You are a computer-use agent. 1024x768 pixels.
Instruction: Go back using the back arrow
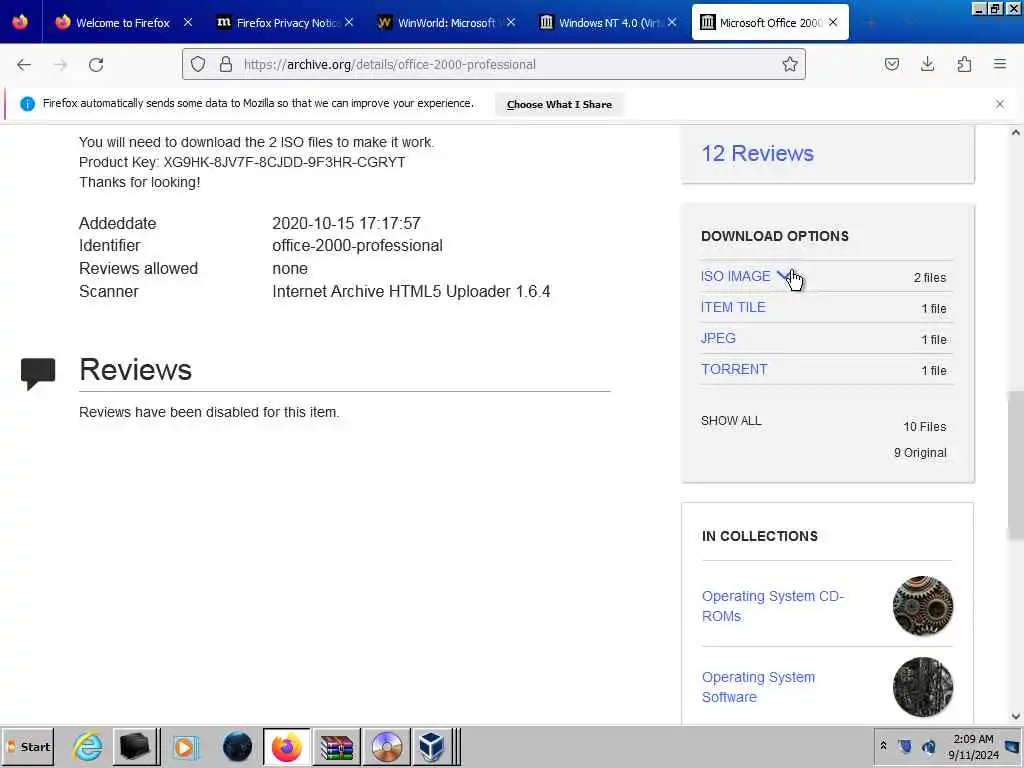(24, 65)
